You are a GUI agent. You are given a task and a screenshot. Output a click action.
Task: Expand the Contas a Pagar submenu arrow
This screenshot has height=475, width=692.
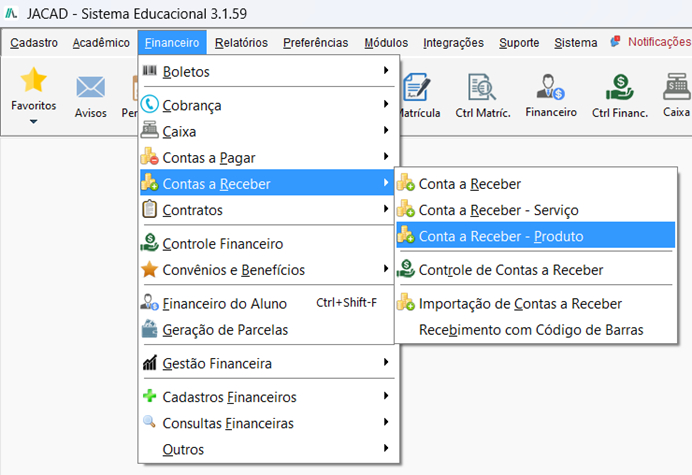[x=386, y=156]
